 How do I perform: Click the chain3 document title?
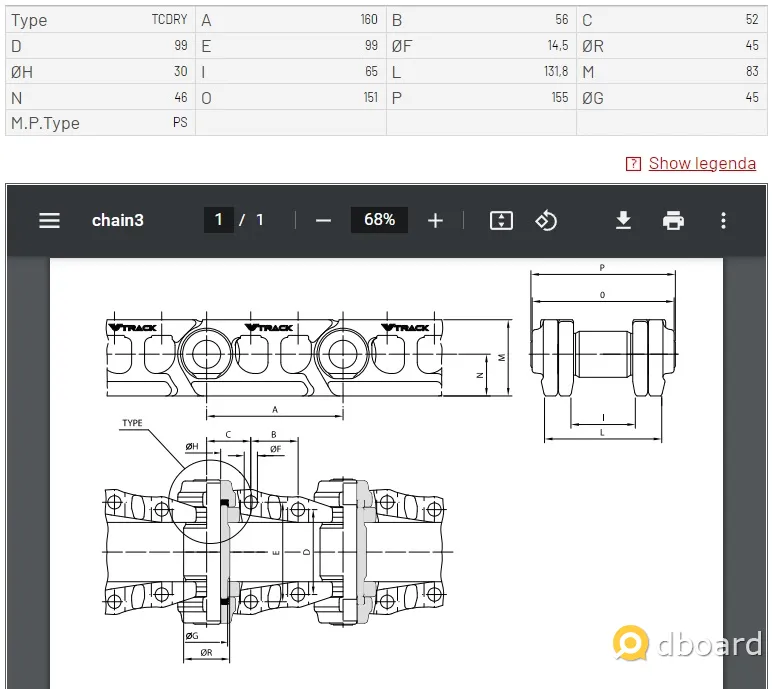click(x=117, y=220)
